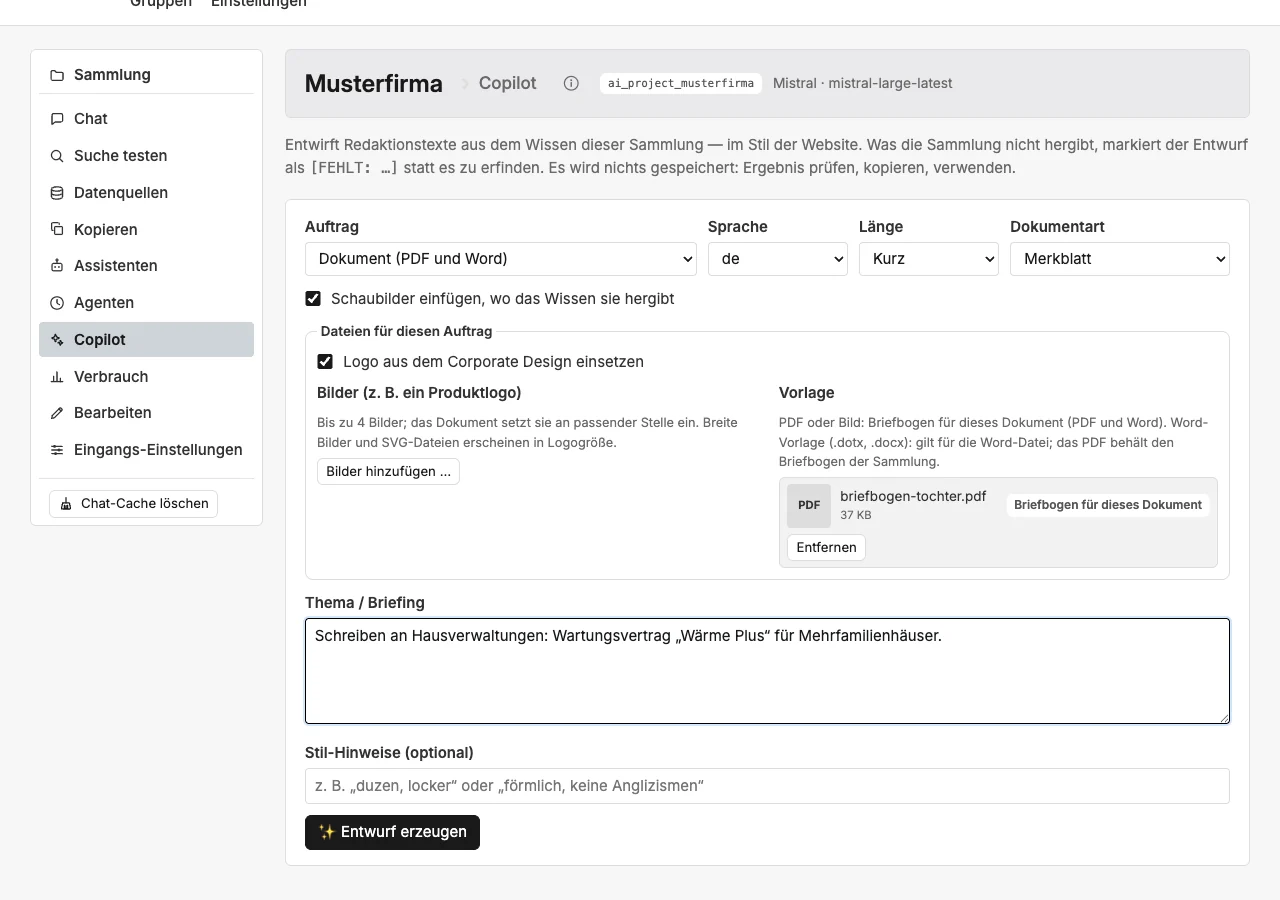This screenshot has width=1280, height=900.
Task: Focus the Stil-Hinweise input field
Action: pos(767,786)
